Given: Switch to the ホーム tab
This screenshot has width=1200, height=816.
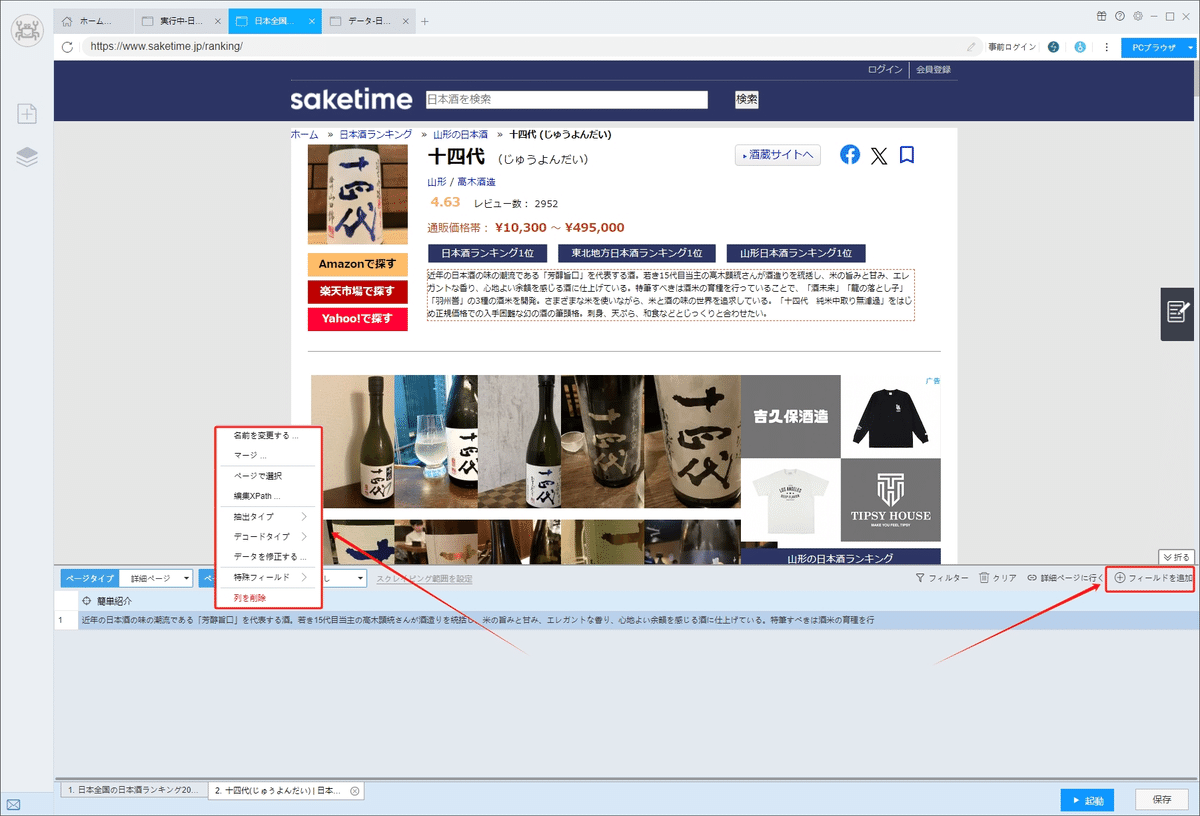Looking at the screenshot, I should pos(93,21).
